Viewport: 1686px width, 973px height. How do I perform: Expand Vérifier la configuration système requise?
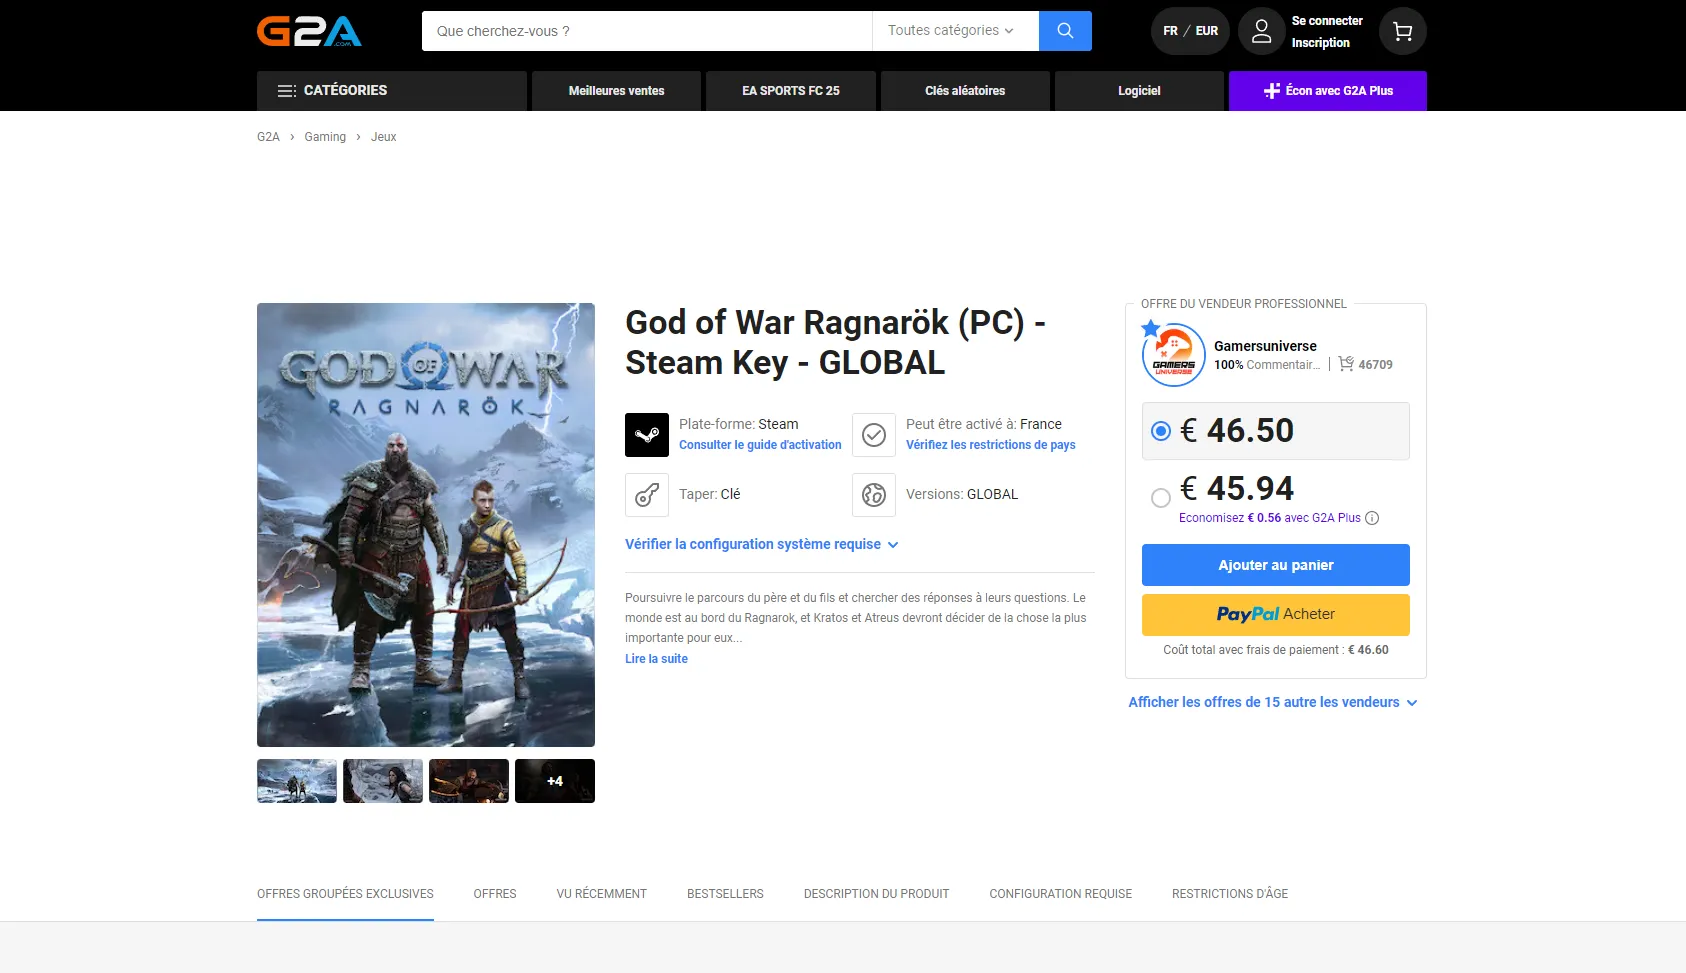point(761,545)
